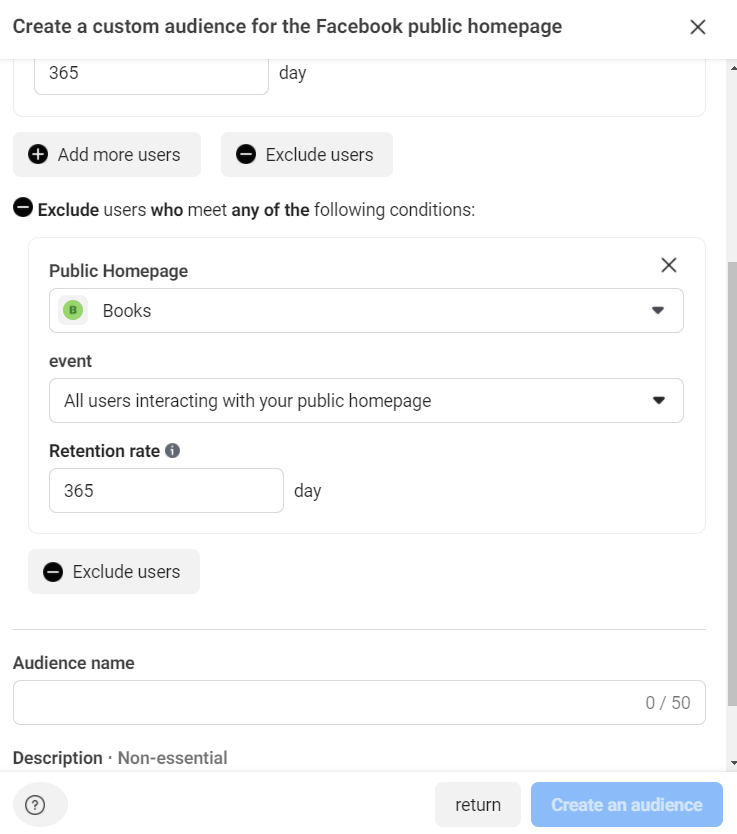
Task: Click the Retention rate info icon
Action: pos(172,451)
